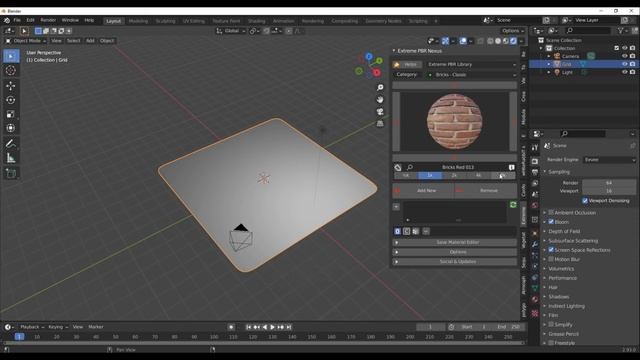Click the Options button in viewport header

click(x=513, y=31)
